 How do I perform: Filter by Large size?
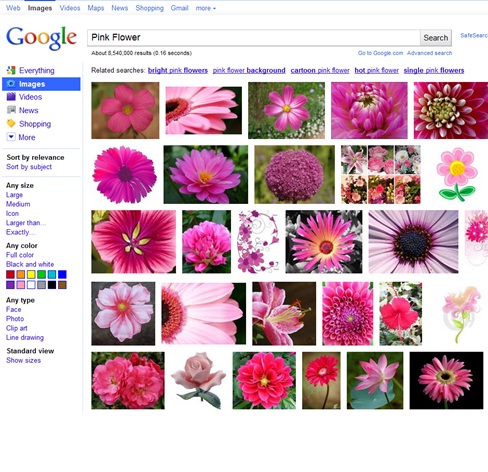(x=14, y=195)
